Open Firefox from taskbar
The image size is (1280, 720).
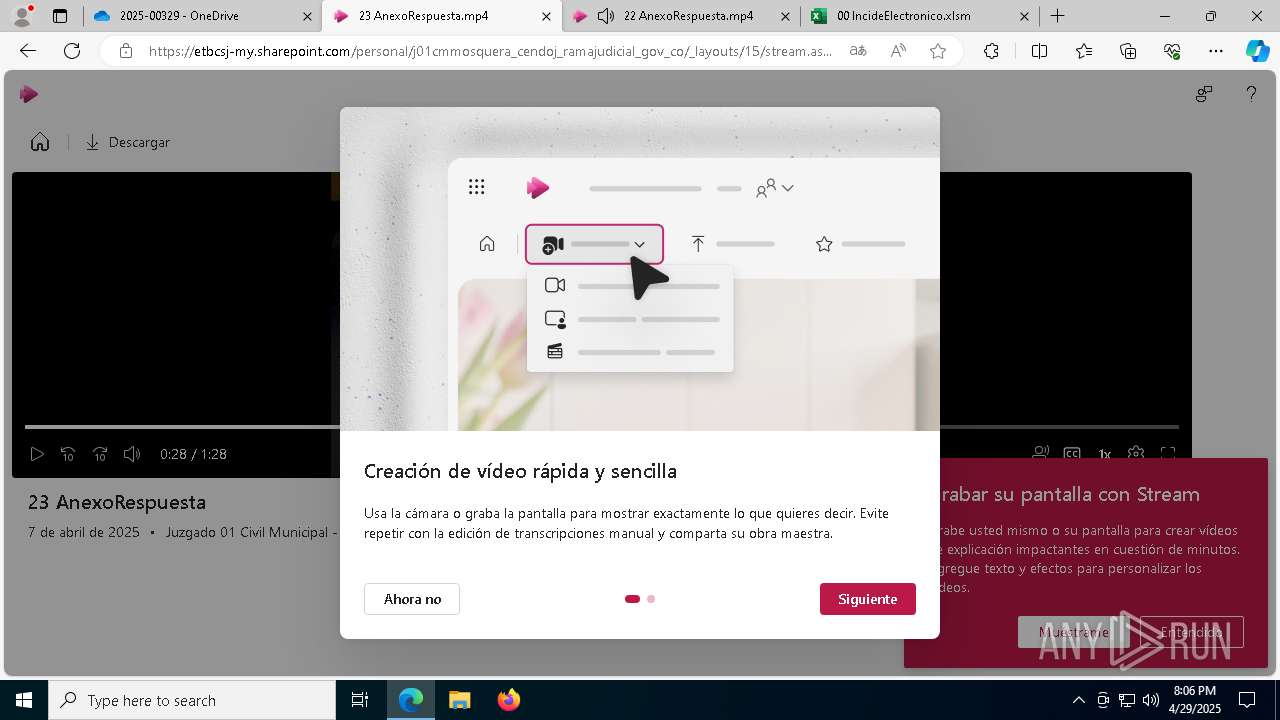pos(508,700)
